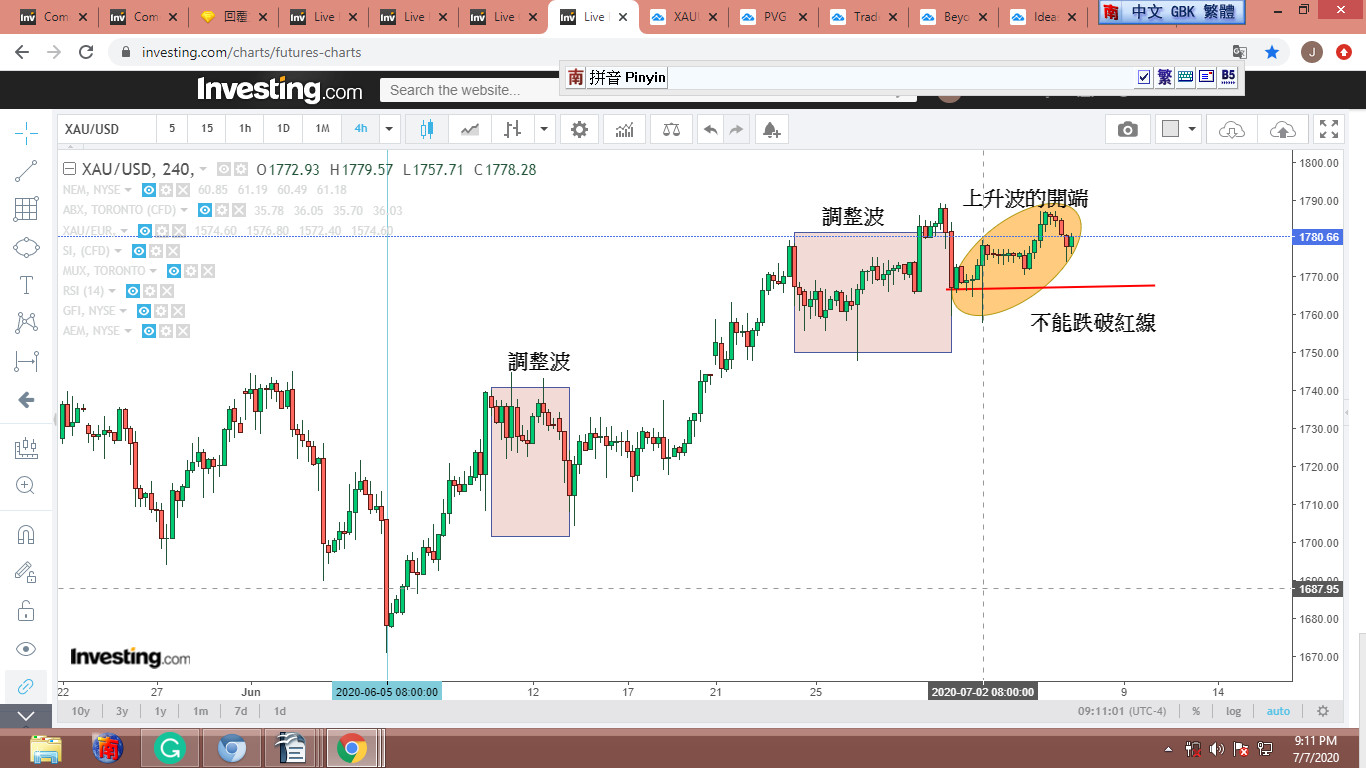The width and height of the screenshot is (1366, 768).
Task: Select the 4h interval button
Action: click(x=361, y=129)
